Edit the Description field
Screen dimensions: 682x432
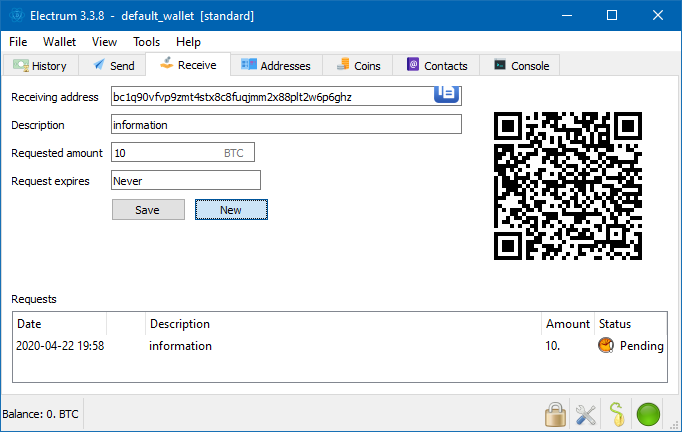point(286,124)
